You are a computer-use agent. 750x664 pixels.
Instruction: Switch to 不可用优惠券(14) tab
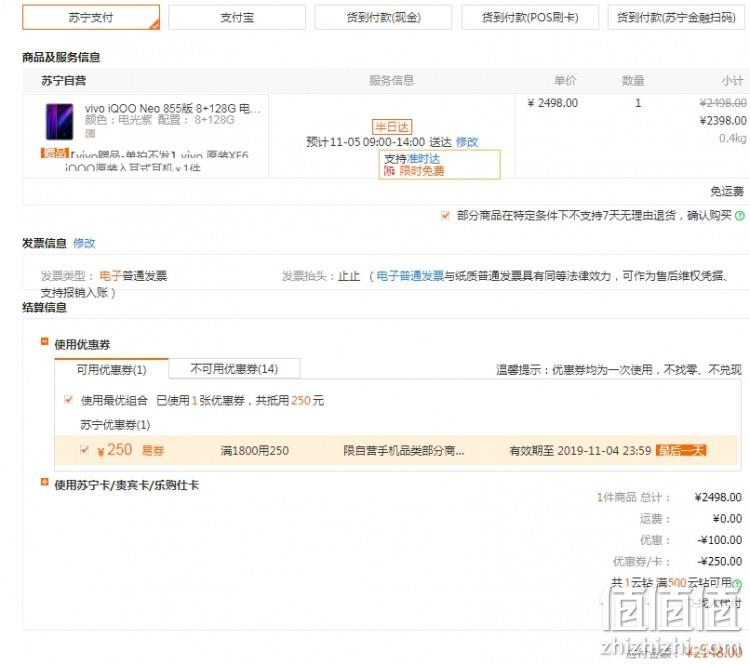click(234, 369)
